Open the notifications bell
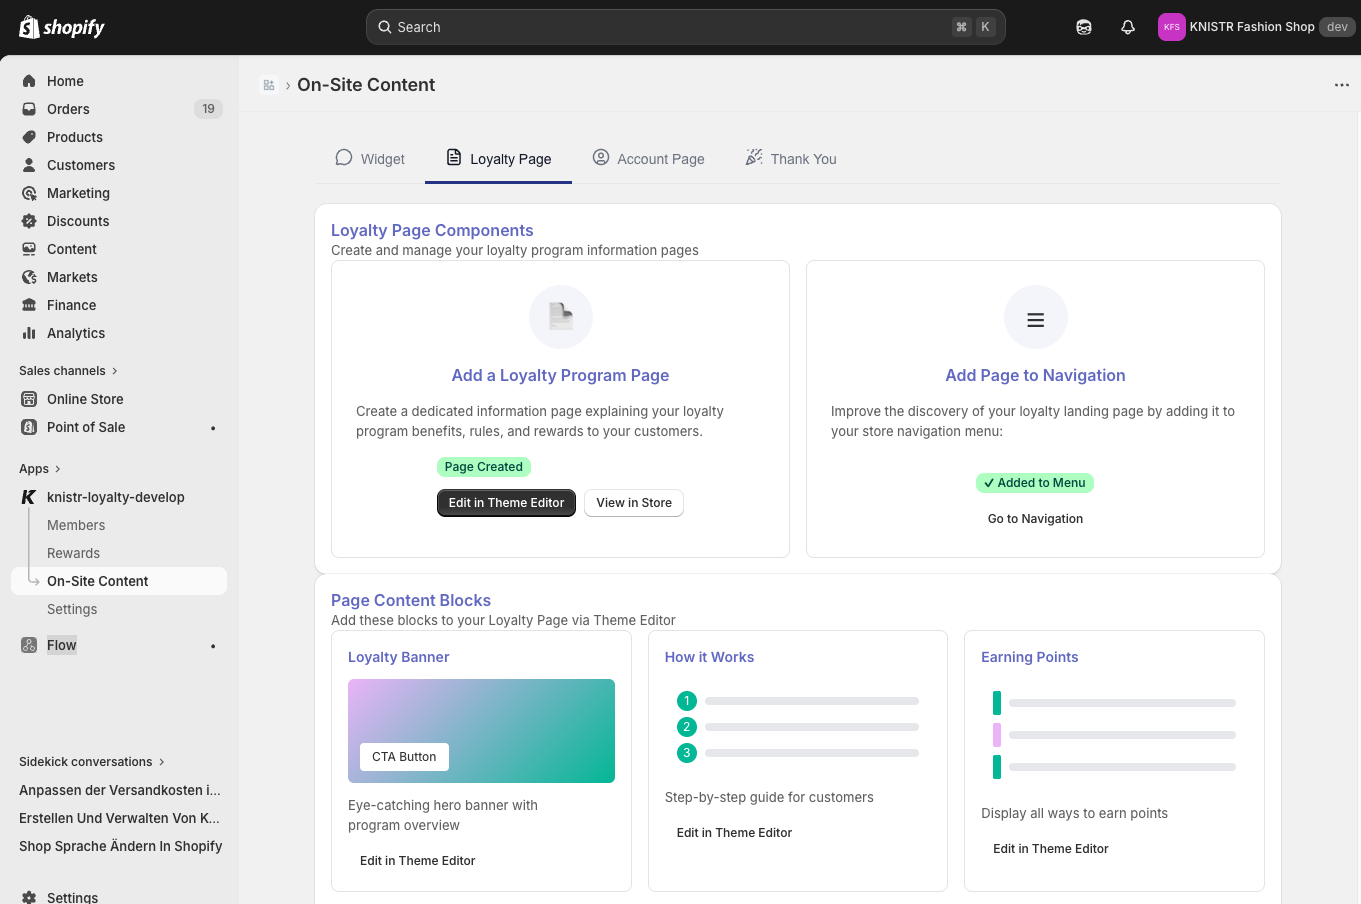Screen dimensions: 1361x904 pyautogui.click(x=1128, y=27)
